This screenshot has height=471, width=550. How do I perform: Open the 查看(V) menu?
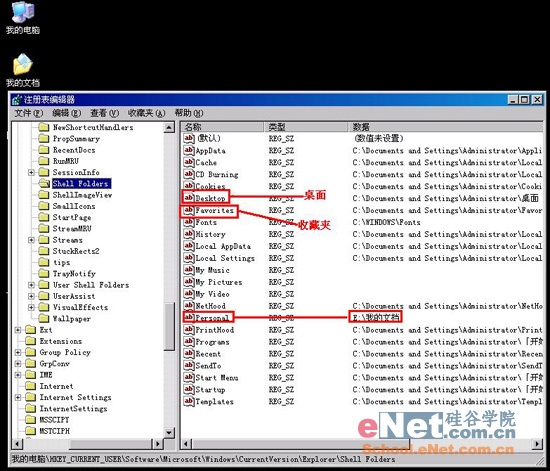pyautogui.click(x=105, y=113)
